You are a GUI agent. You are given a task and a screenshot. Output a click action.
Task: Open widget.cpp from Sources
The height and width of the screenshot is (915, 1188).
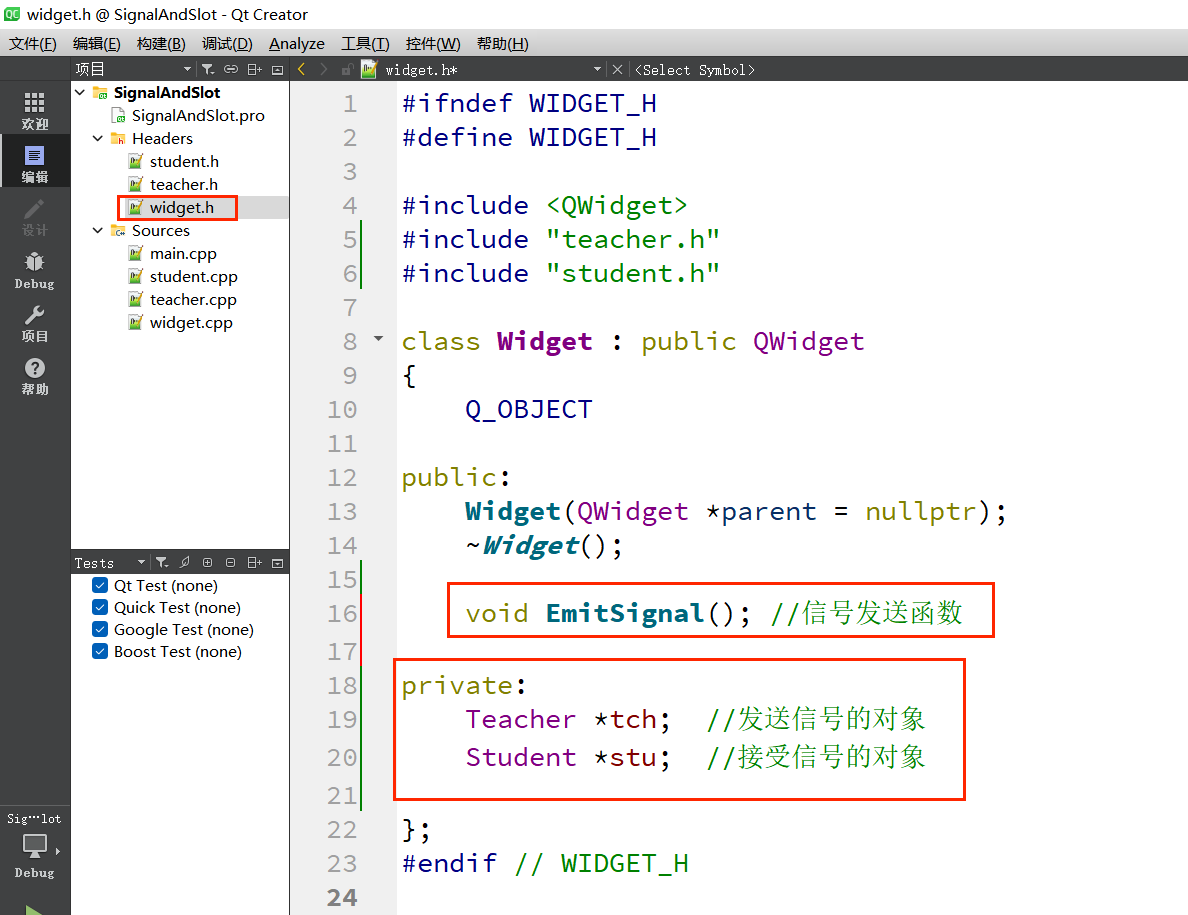[191, 323]
